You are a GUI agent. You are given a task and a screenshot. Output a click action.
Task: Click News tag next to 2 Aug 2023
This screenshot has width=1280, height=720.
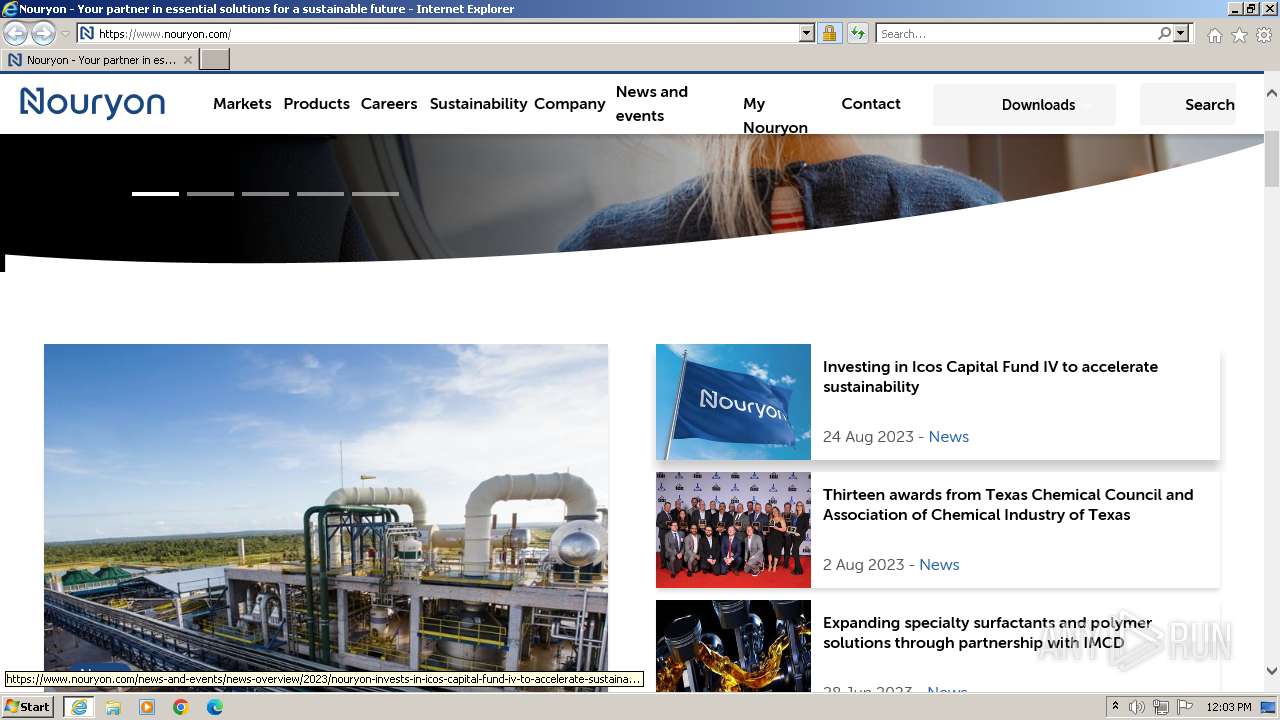pyautogui.click(x=939, y=565)
